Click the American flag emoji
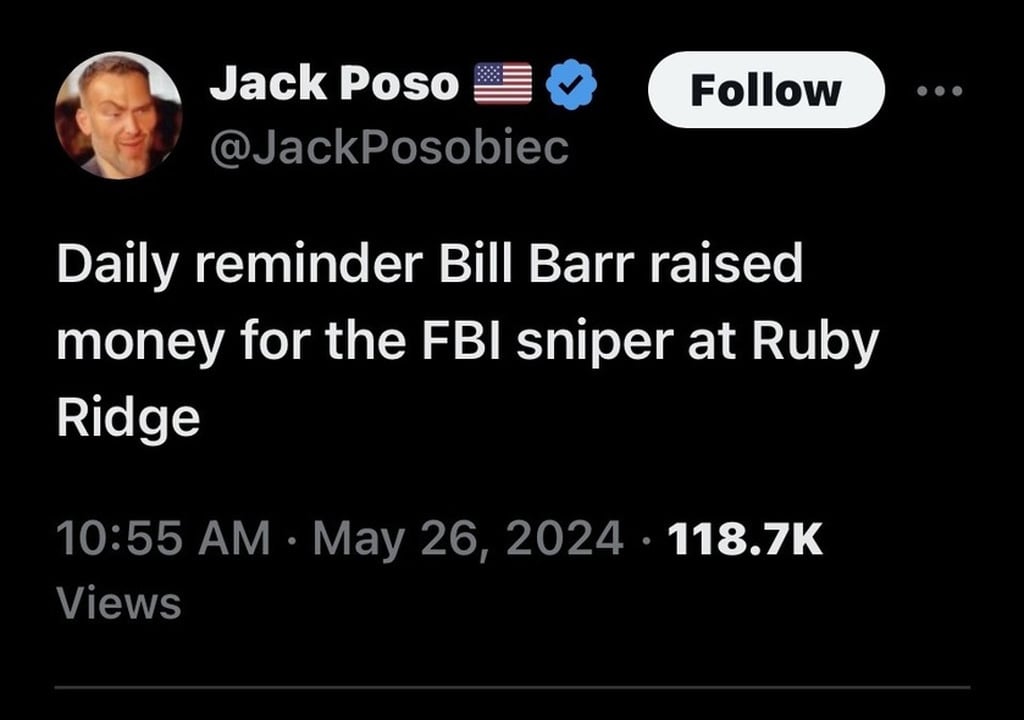 coord(502,85)
